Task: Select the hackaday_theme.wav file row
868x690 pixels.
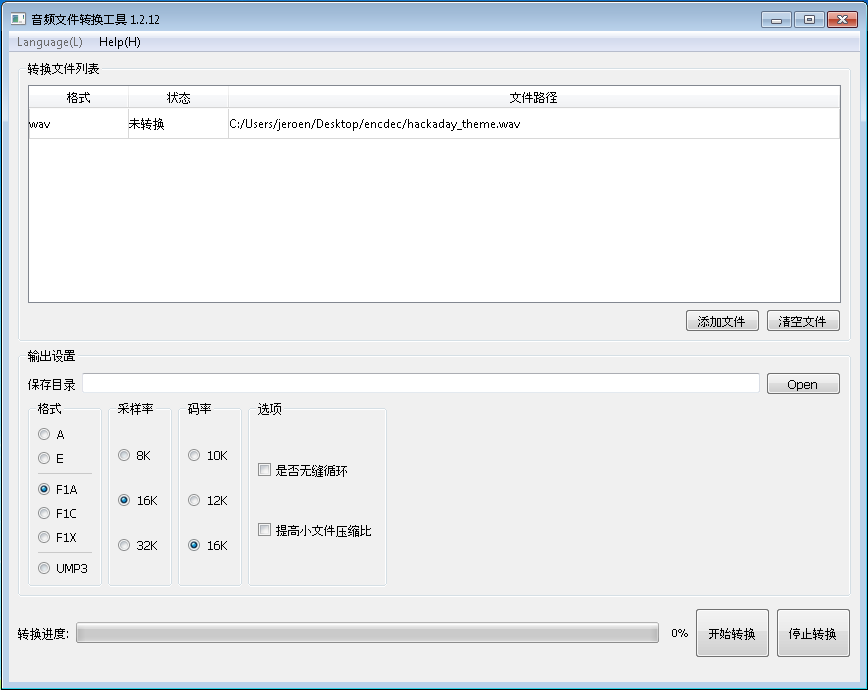Action: point(374,125)
